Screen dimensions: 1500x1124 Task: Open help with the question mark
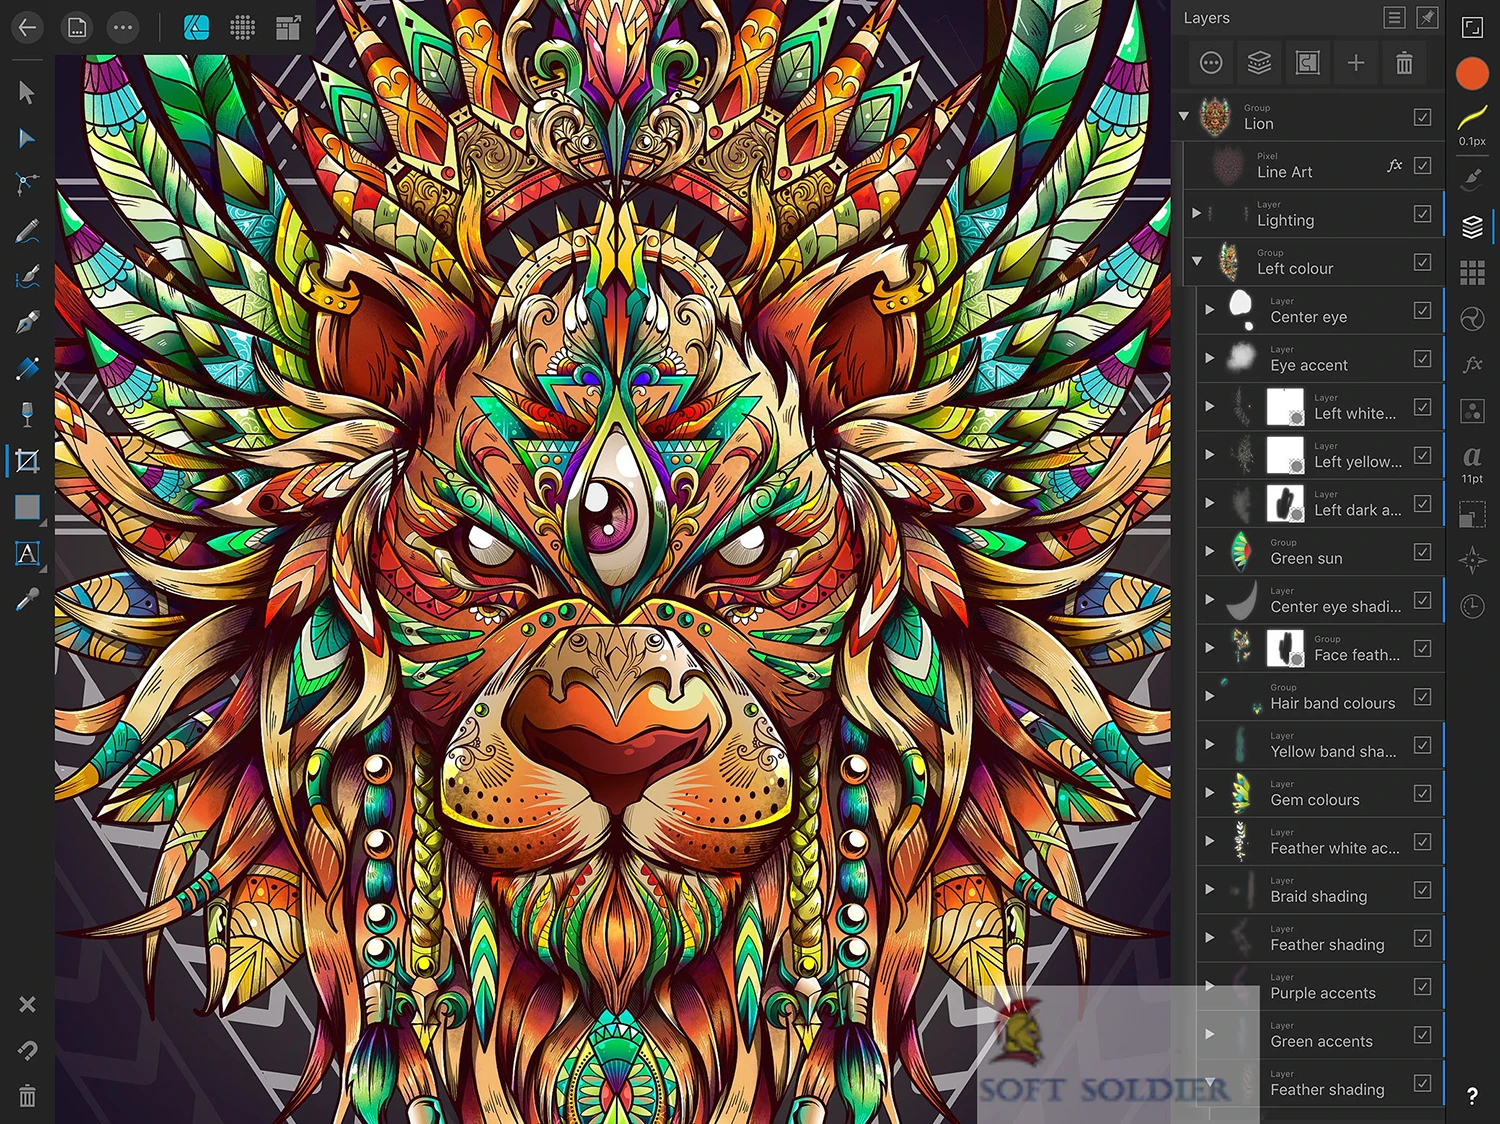click(x=1472, y=1096)
